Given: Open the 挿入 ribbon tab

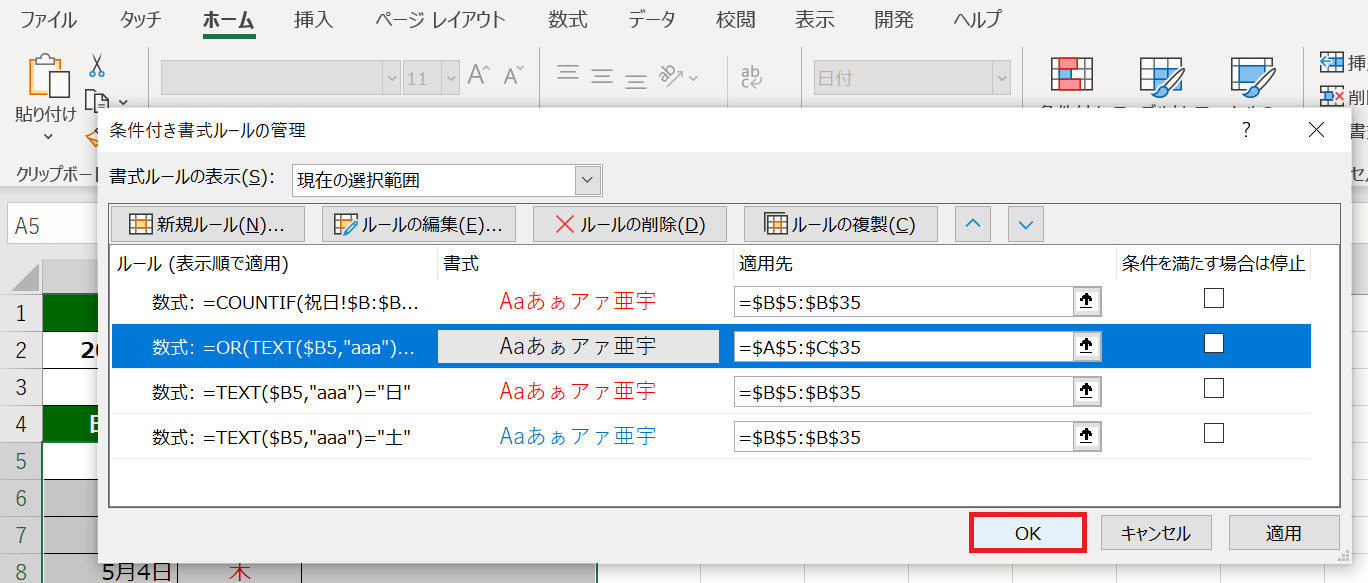Looking at the screenshot, I should pyautogui.click(x=315, y=20).
